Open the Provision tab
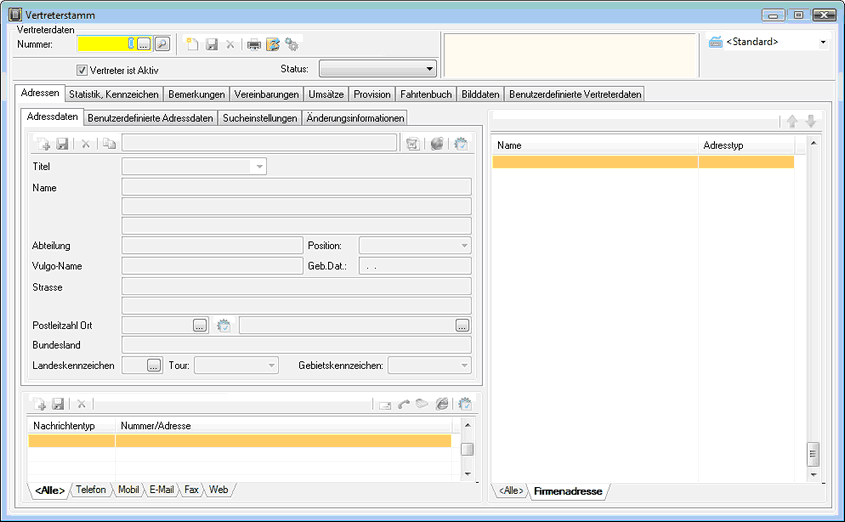Viewport: 845px width, 522px height. (372, 94)
